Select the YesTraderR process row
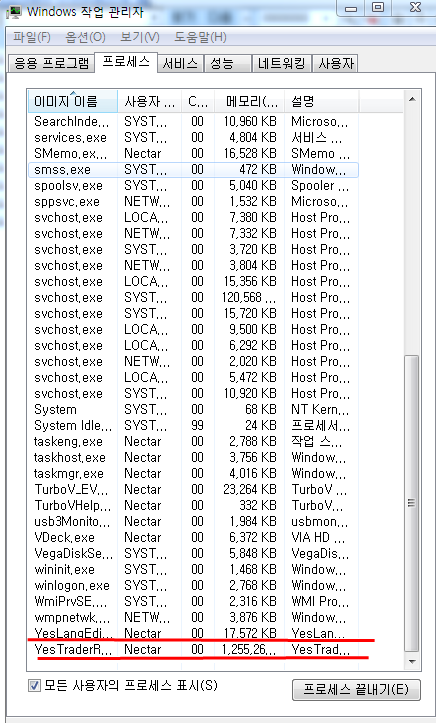 (193, 650)
